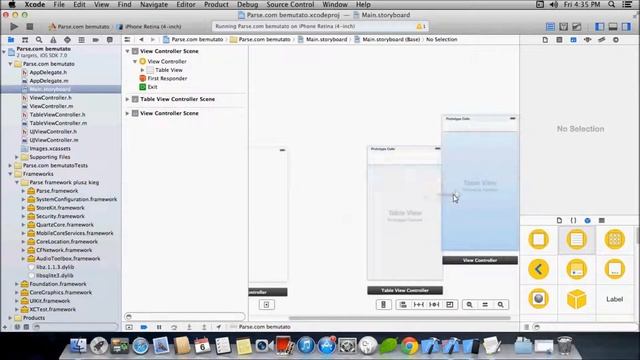Select Exit item in outline

tap(152, 87)
